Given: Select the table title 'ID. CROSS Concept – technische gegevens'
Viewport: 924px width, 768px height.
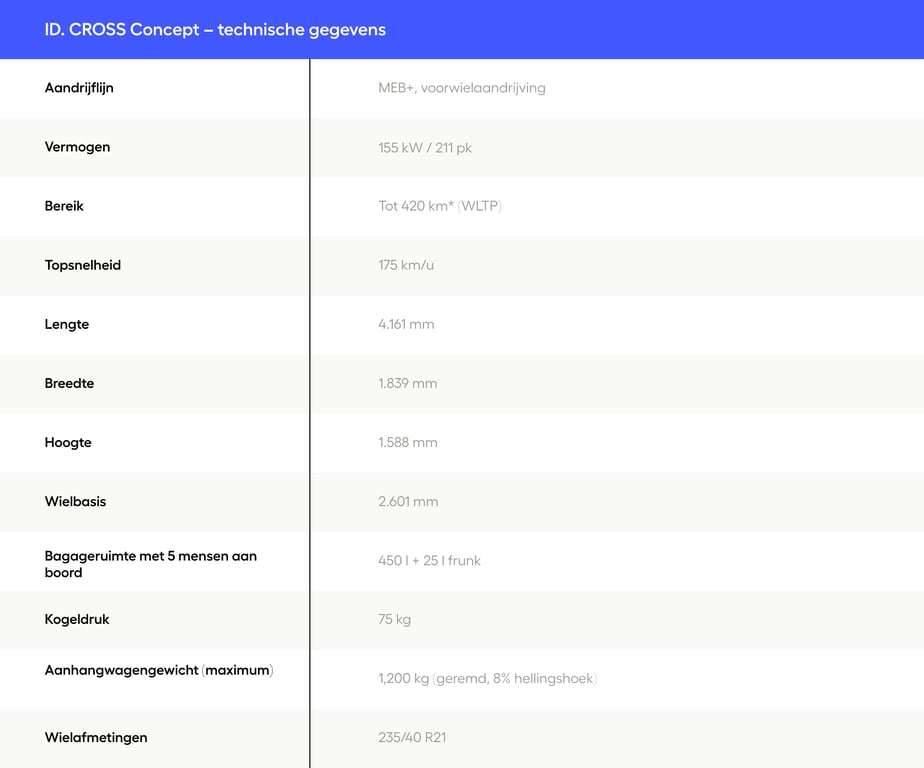Looking at the screenshot, I should click(215, 29).
